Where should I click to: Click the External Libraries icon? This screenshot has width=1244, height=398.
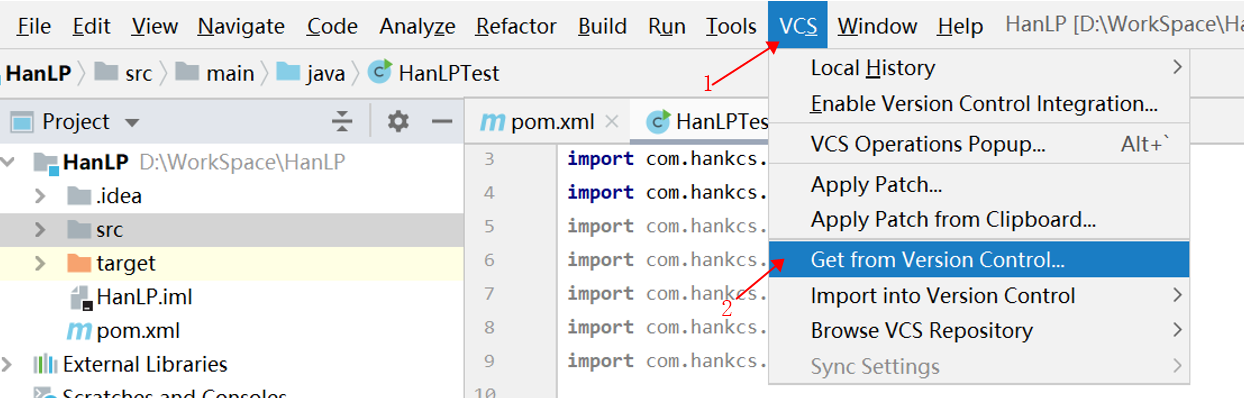coord(45,364)
